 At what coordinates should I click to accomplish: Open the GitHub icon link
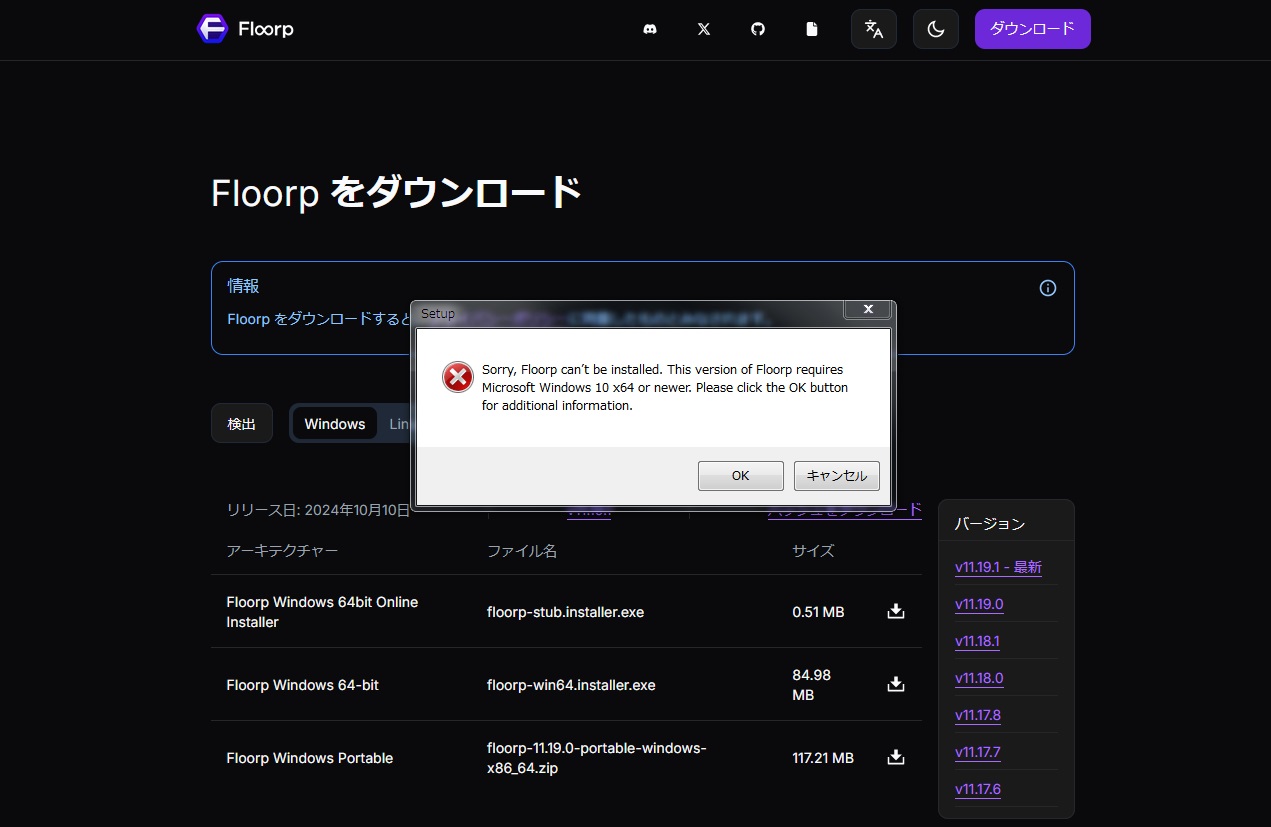point(758,29)
